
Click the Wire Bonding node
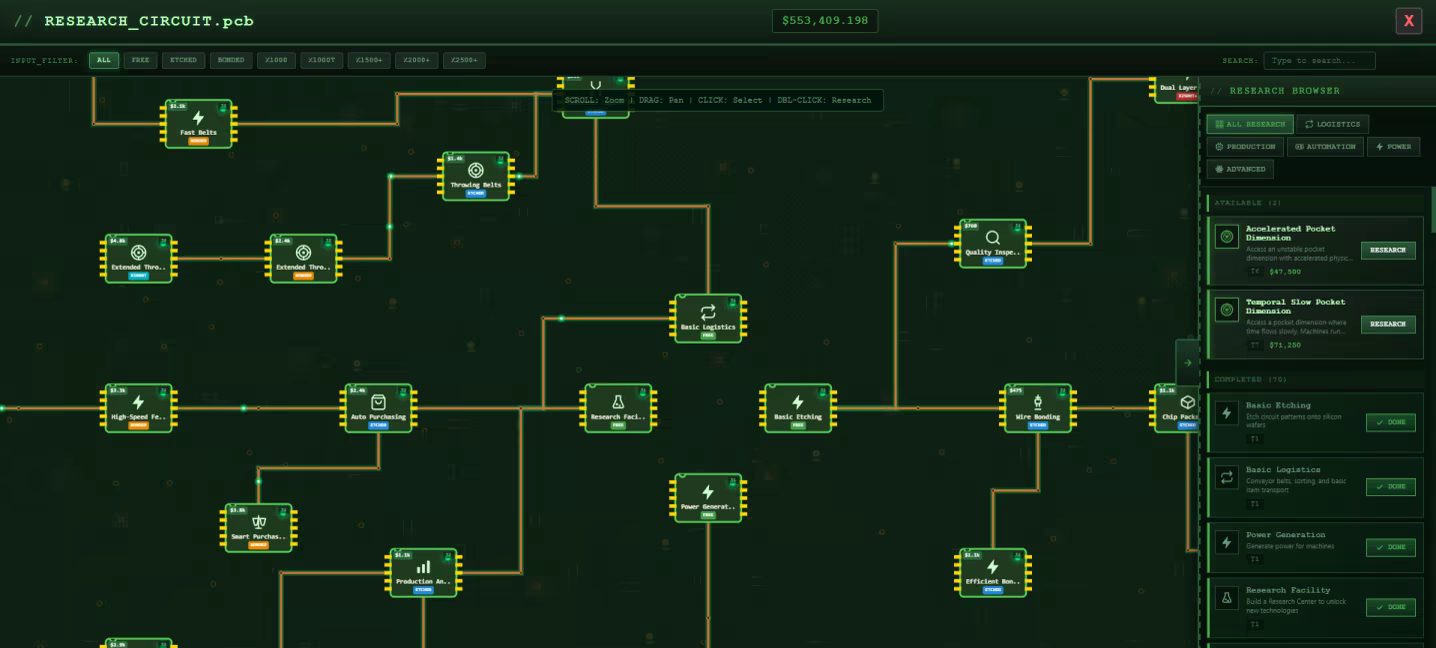(x=1038, y=407)
